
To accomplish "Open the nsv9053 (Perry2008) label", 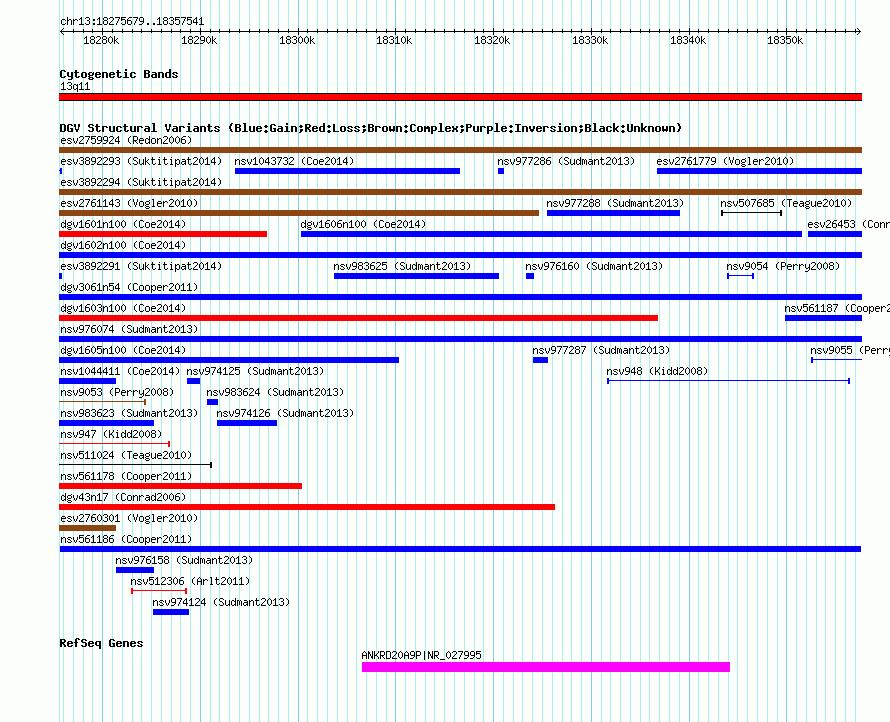I will [117, 392].
